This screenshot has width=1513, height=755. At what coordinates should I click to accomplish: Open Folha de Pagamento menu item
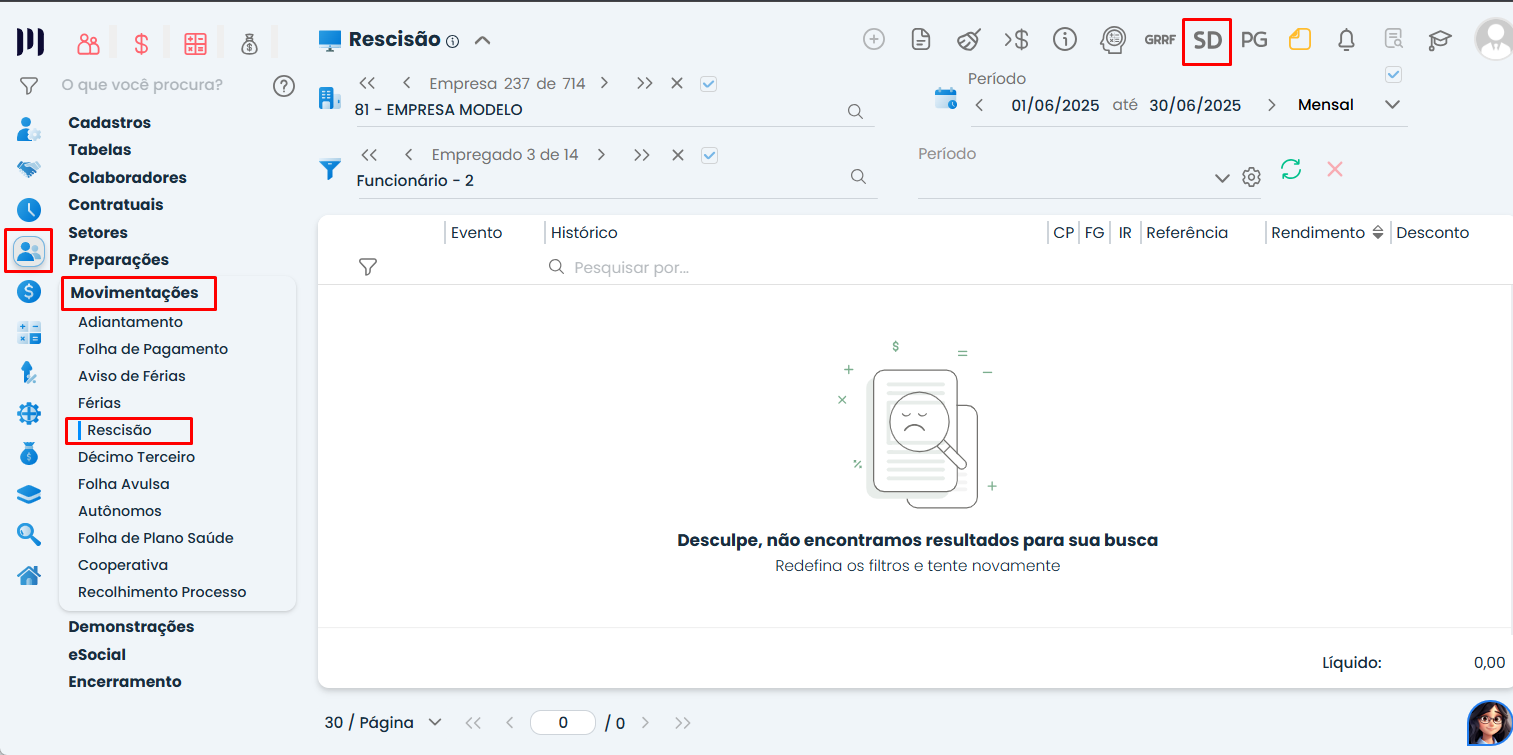click(153, 349)
